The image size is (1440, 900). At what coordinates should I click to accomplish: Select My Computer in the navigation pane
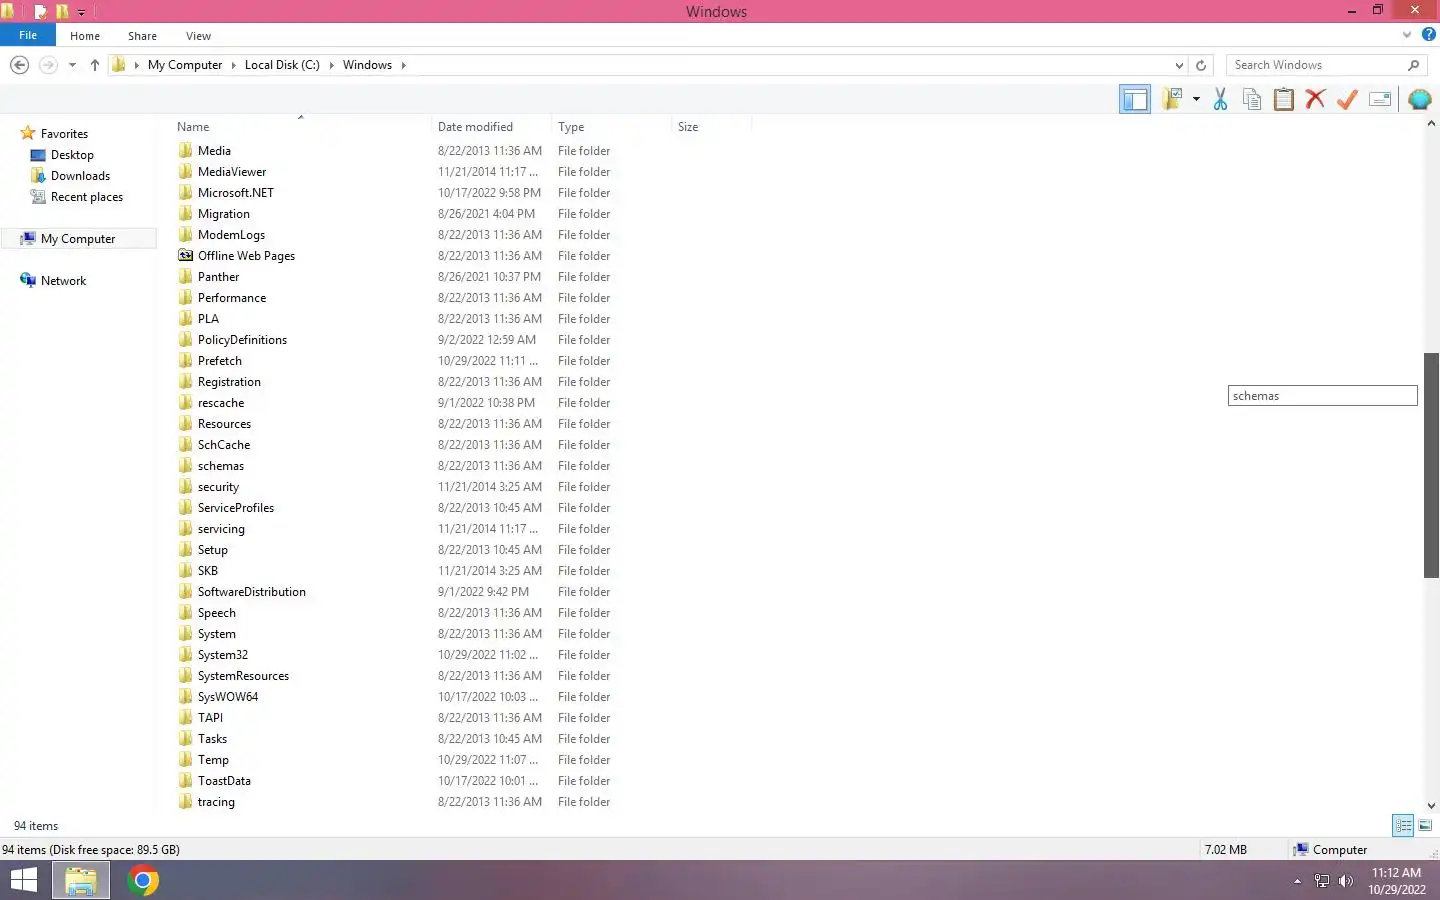coord(78,239)
